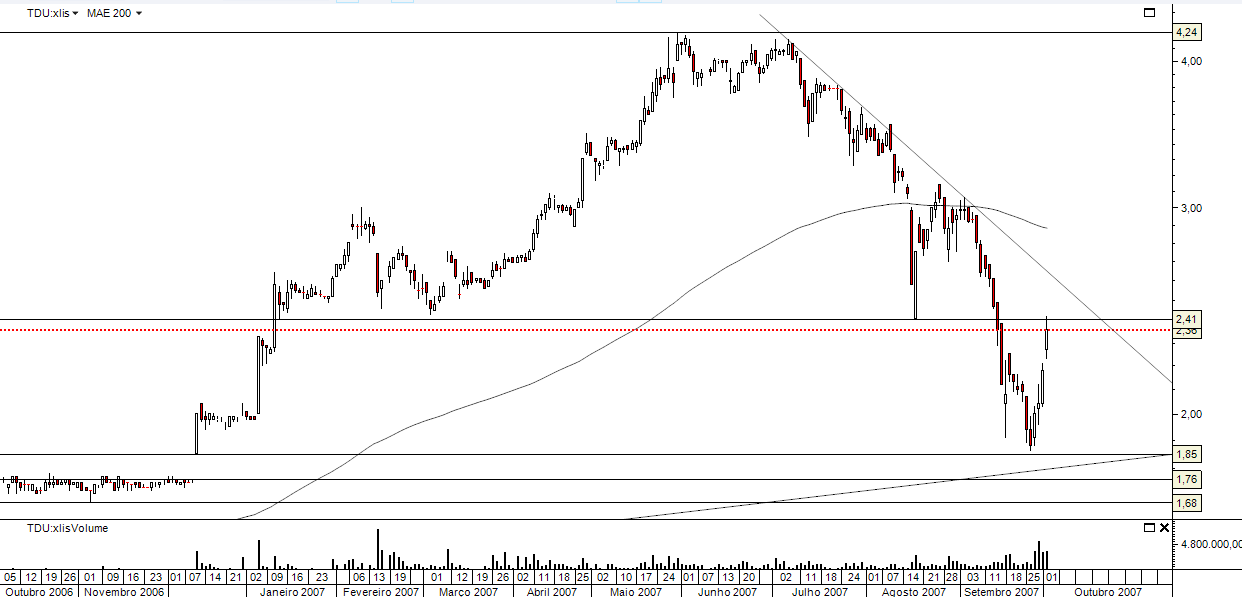Open the MAE 200 indicator dropdown

(114, 13)
